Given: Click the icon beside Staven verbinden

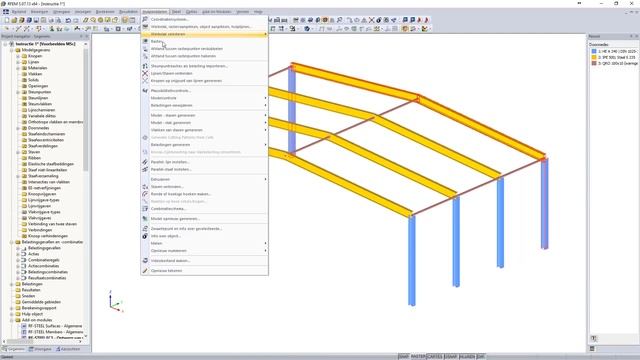Looking at the screenshot, I should [145, 187].
